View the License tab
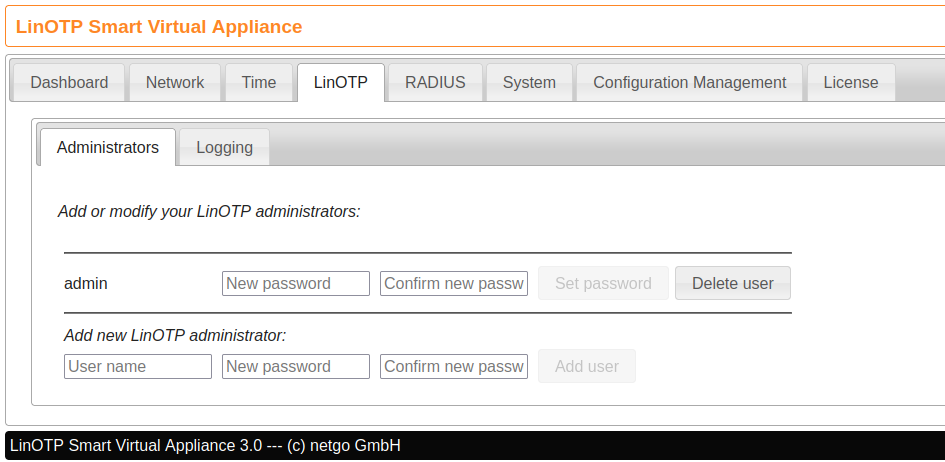Viewport: 945px width, 462px height. (x=851, y=83)
